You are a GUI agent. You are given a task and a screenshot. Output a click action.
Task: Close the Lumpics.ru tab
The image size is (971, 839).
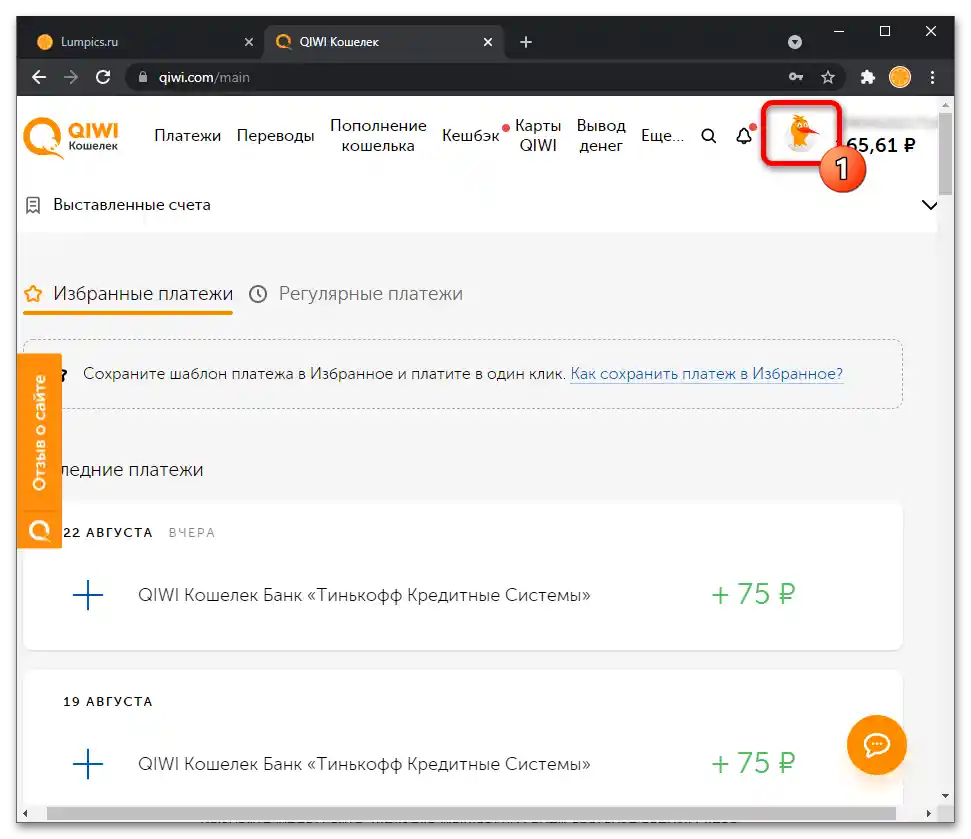pyautogui.click(x=249, y=42)
